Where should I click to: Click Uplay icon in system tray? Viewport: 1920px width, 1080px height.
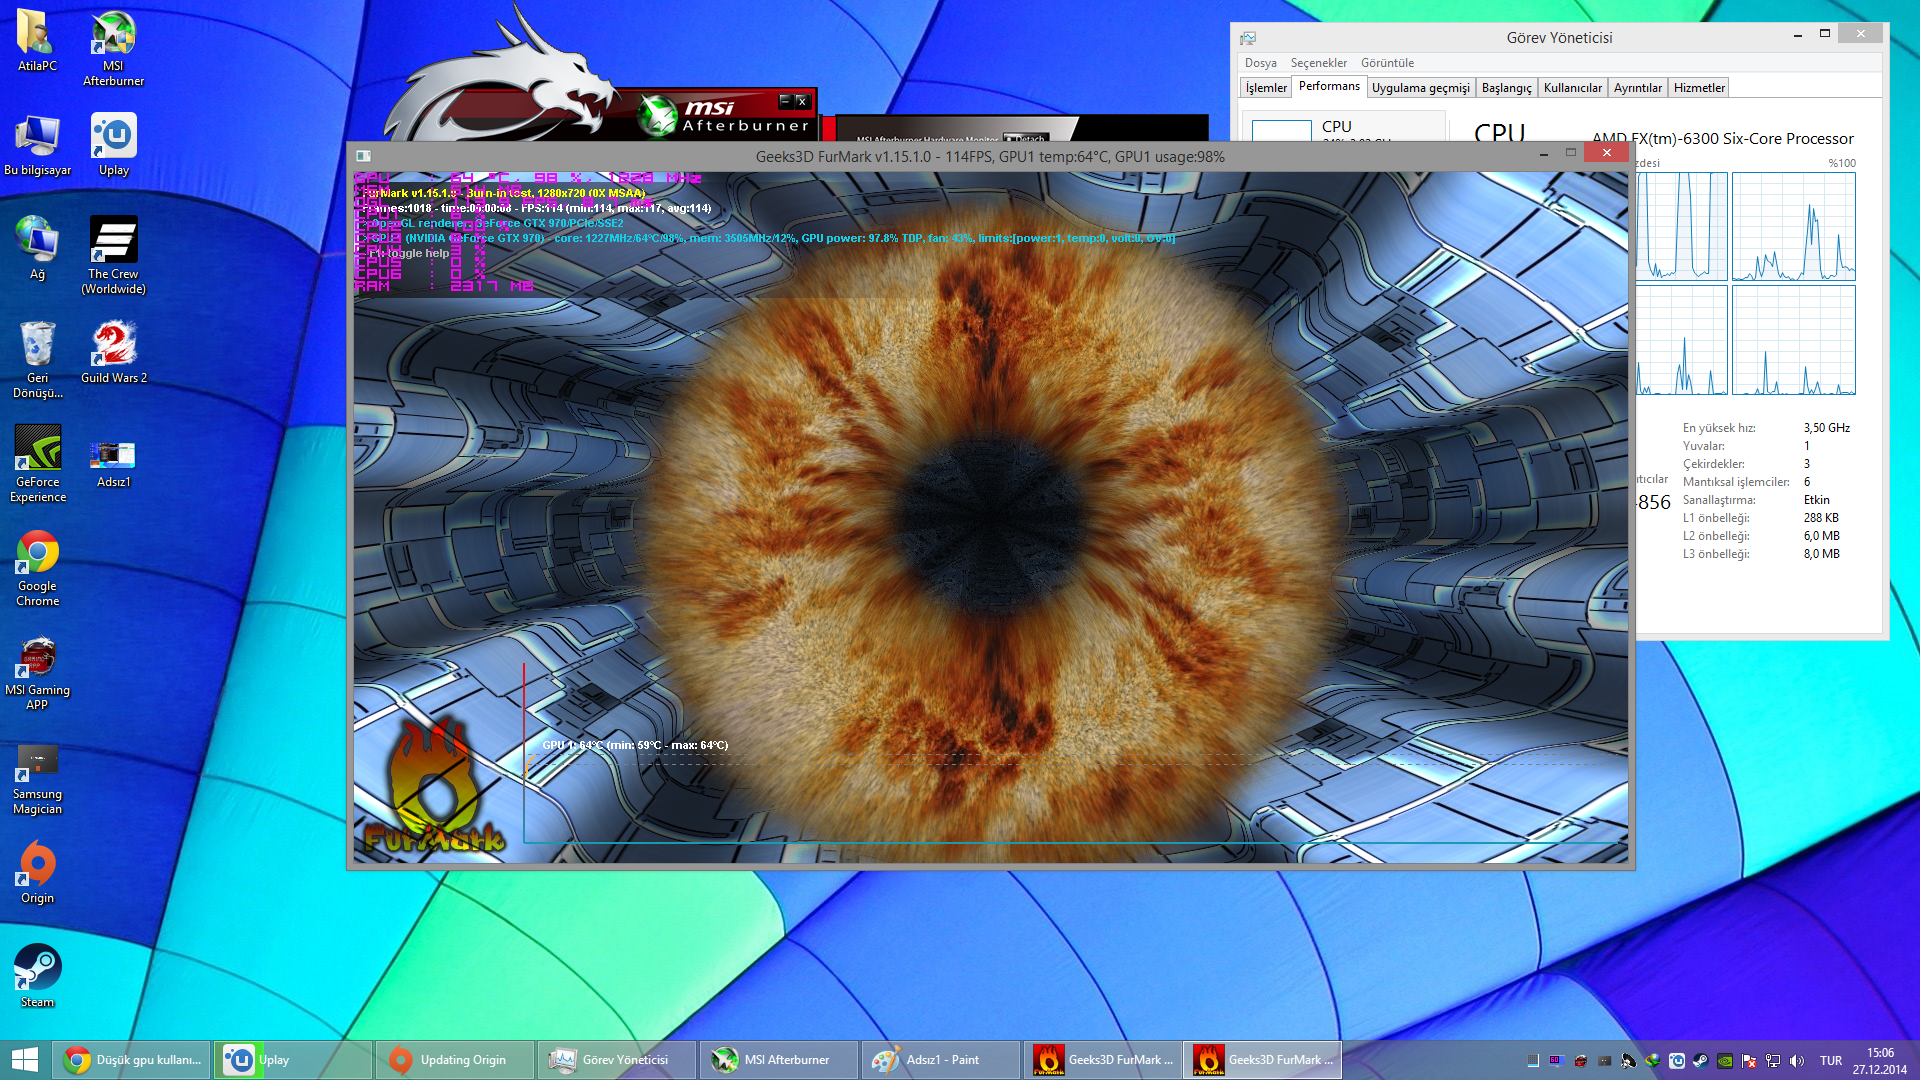coord(1677,1061)
